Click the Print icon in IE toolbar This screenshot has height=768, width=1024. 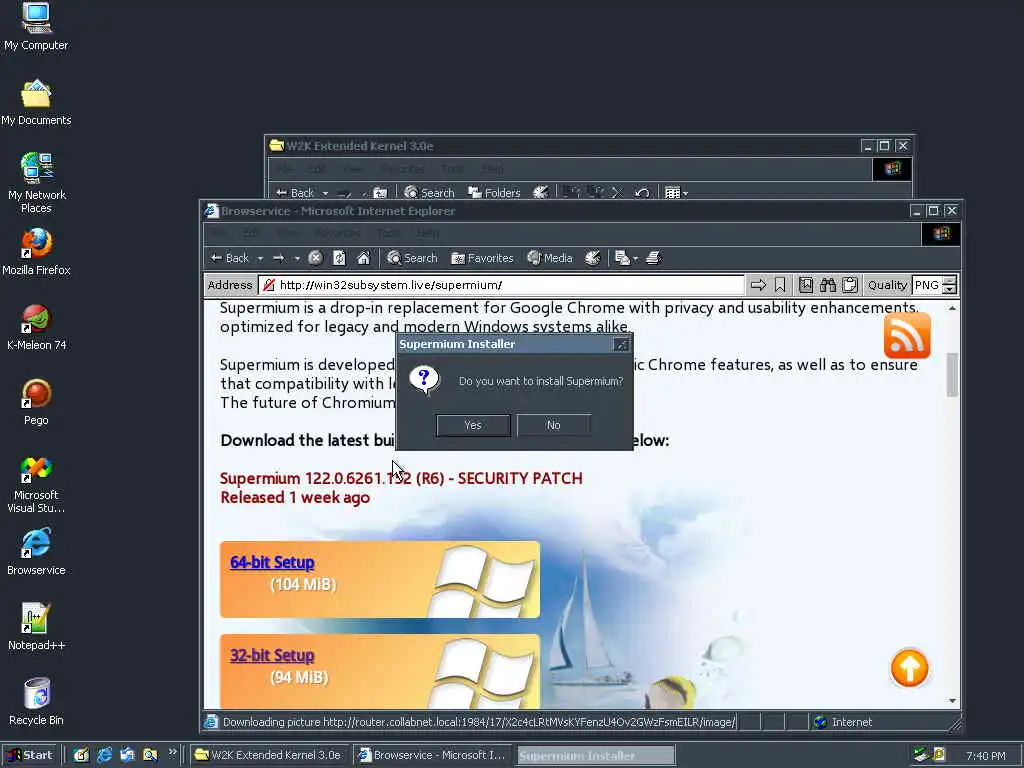coord(654,258)
